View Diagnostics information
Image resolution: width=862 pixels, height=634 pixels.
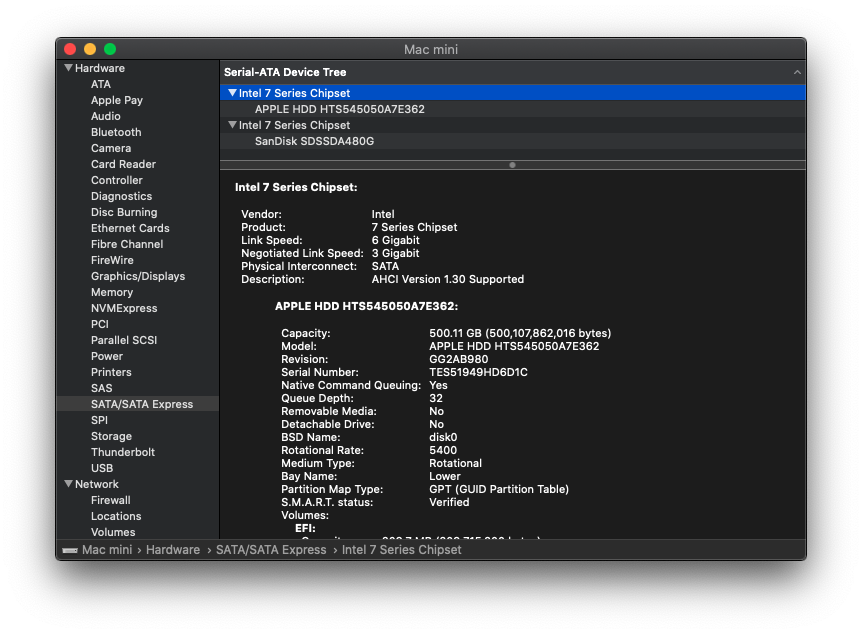tap(121, 196)
